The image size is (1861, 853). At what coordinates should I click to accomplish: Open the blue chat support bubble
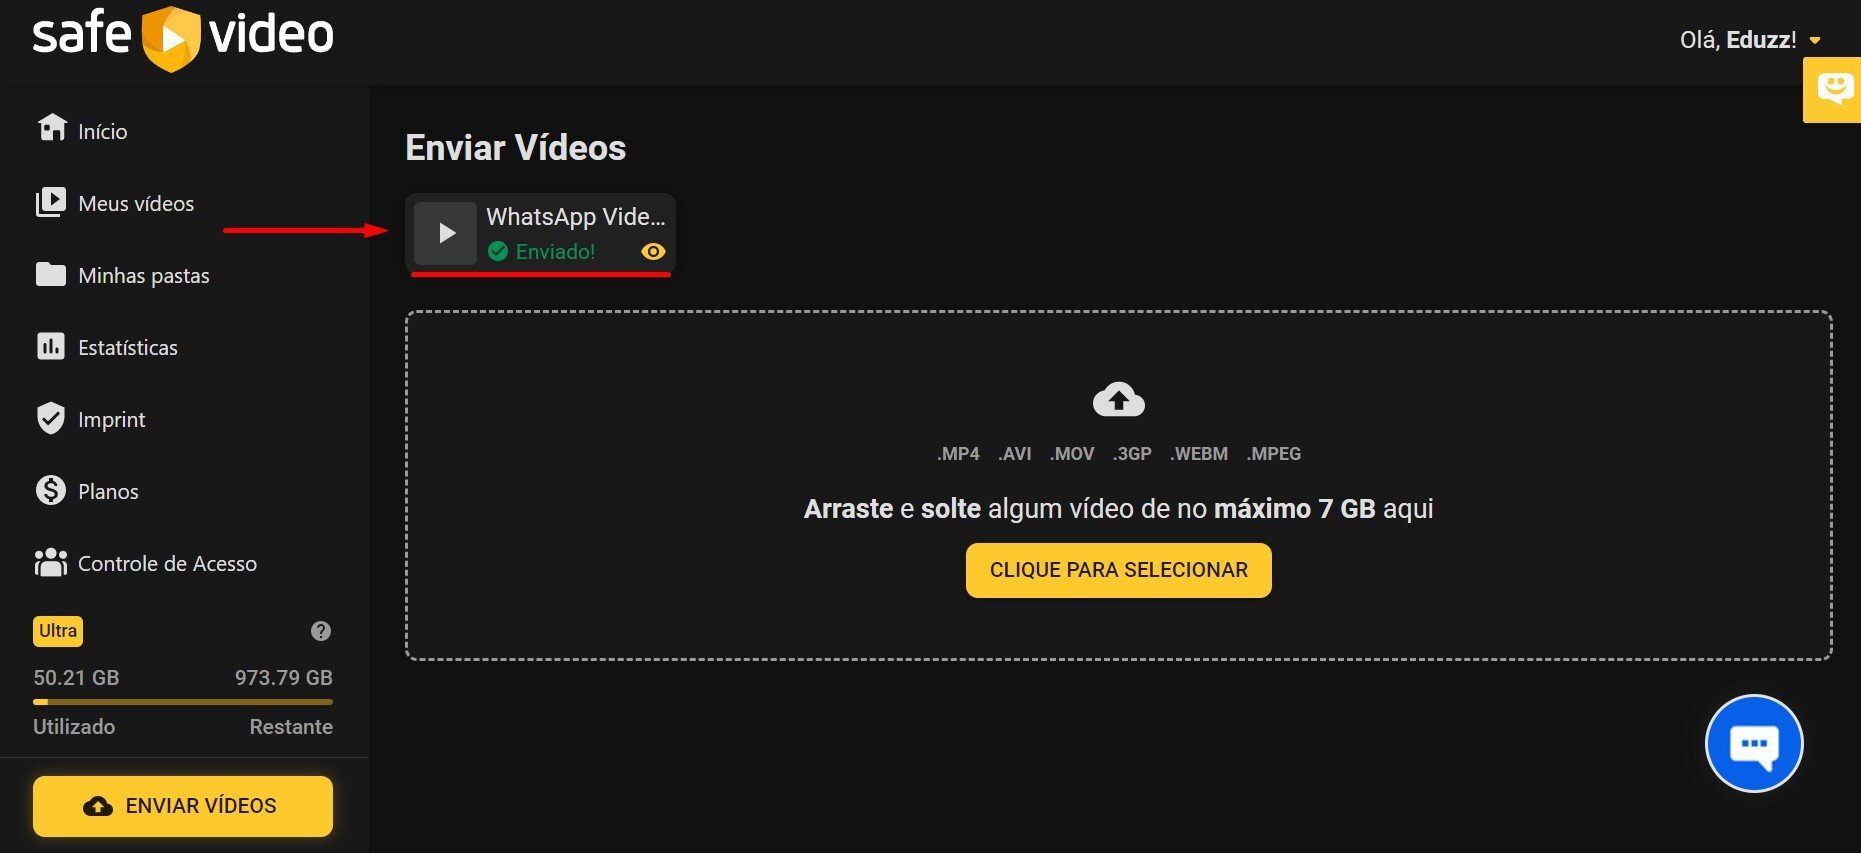pos(1754,744)
